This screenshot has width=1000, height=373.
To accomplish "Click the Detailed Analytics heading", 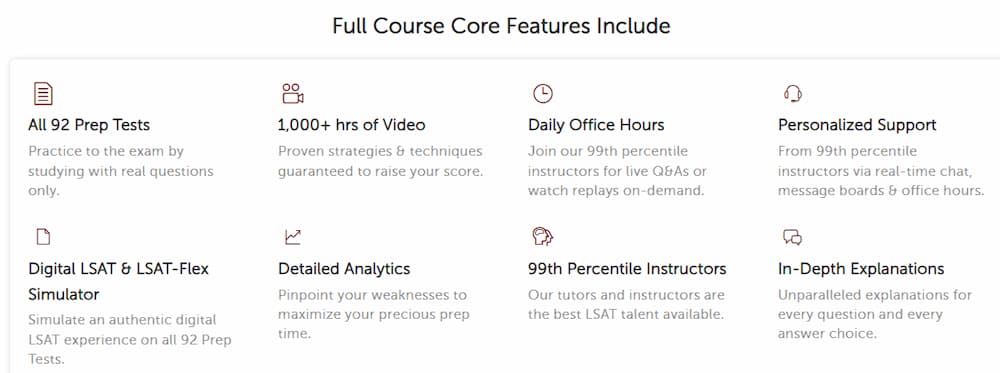I will (x=344, y=269).
